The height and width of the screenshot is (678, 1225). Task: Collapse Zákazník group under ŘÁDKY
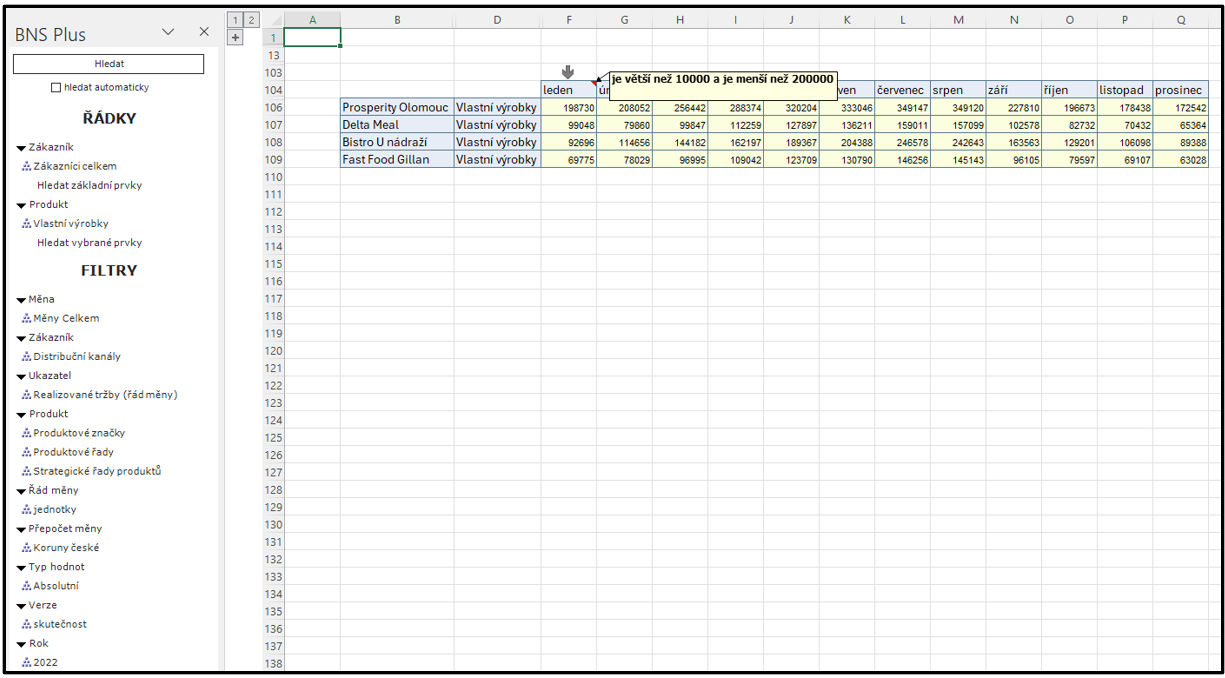coord(21,148)
